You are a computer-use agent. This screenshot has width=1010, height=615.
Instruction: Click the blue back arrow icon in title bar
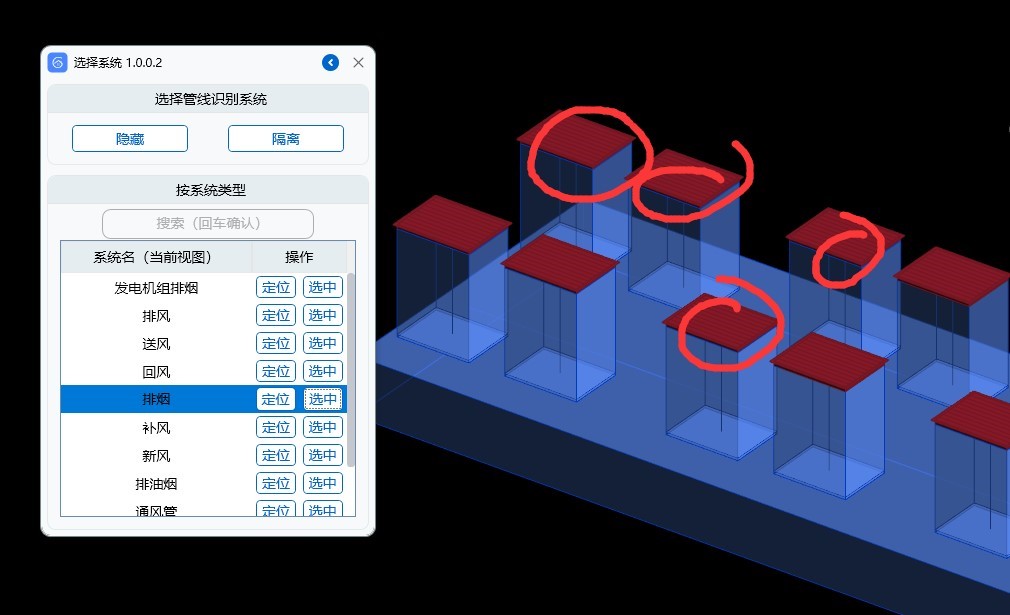(330, 63)
